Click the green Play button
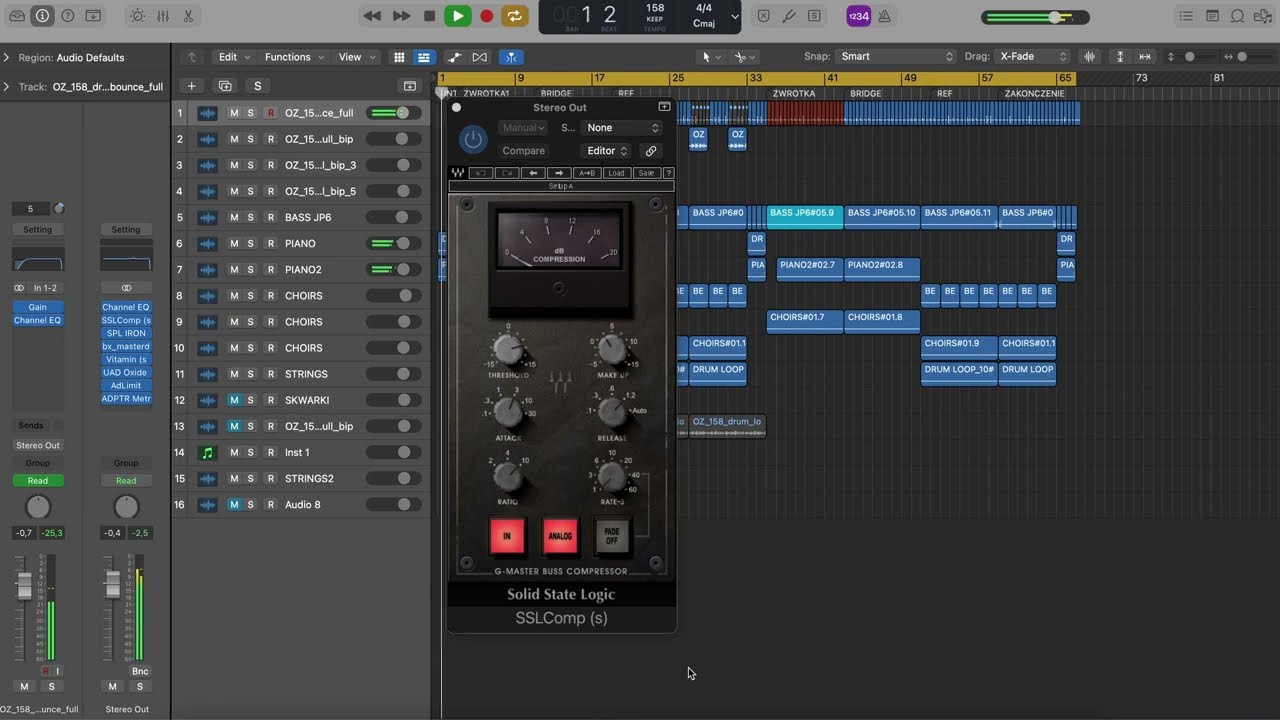 [458, 16]
